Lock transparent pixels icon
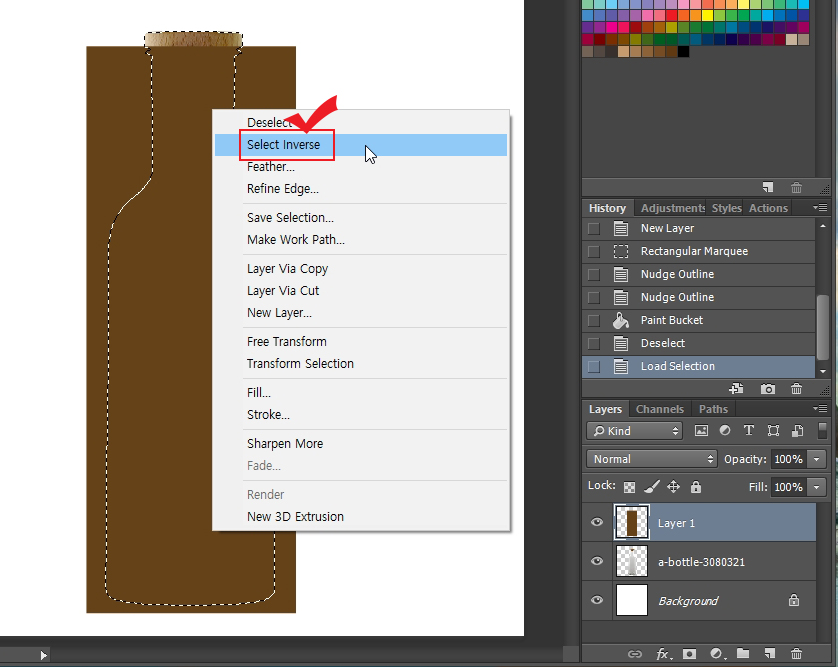This screenshot has width=838, height=667. point(630,487)
